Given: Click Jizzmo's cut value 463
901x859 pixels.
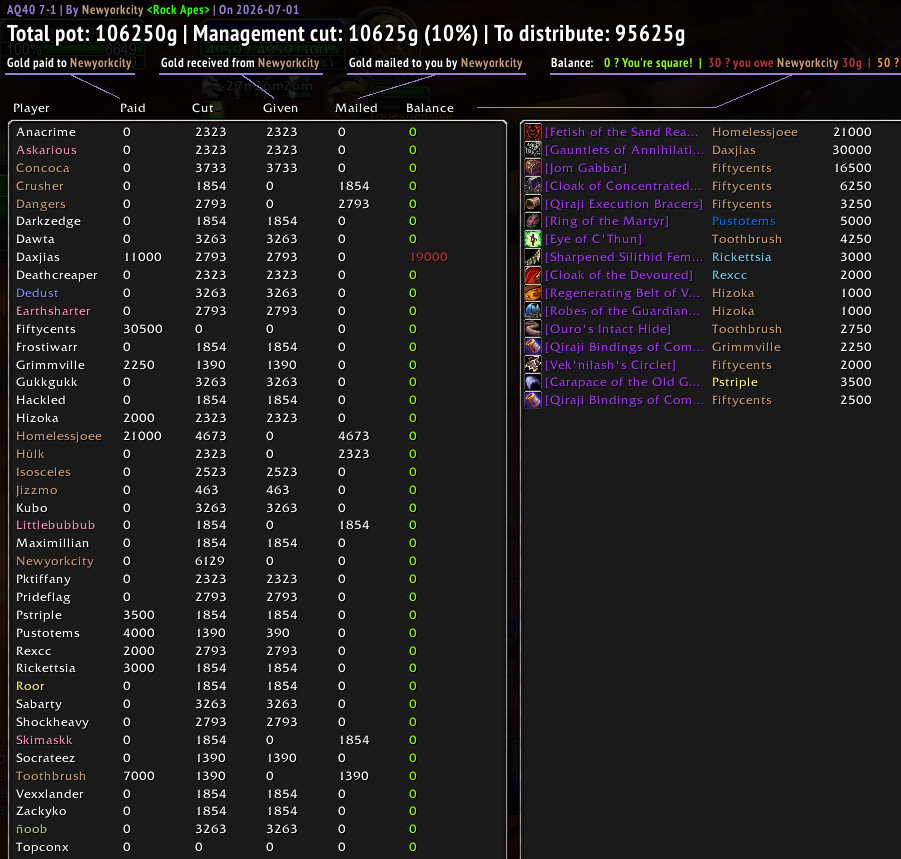Looking at the screenshot, I should pos(206,490).
